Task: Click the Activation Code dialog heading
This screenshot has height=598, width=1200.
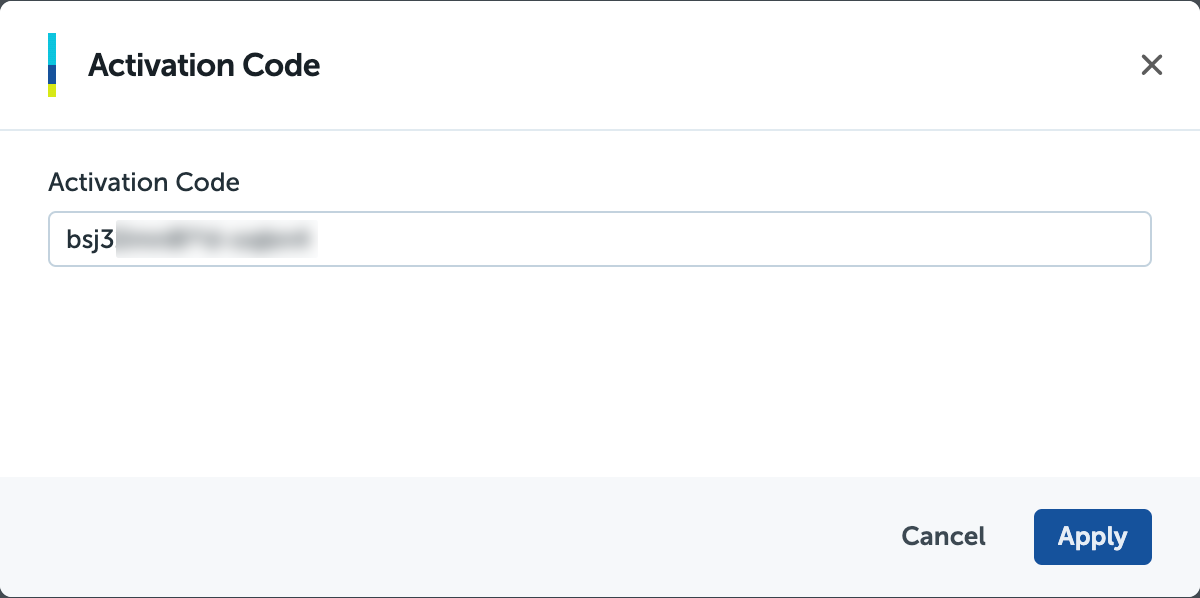Action: pos(204,66)
